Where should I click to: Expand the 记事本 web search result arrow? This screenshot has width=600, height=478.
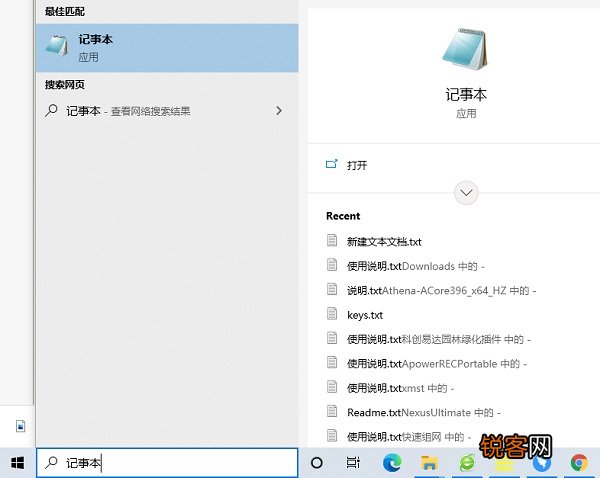279,111
